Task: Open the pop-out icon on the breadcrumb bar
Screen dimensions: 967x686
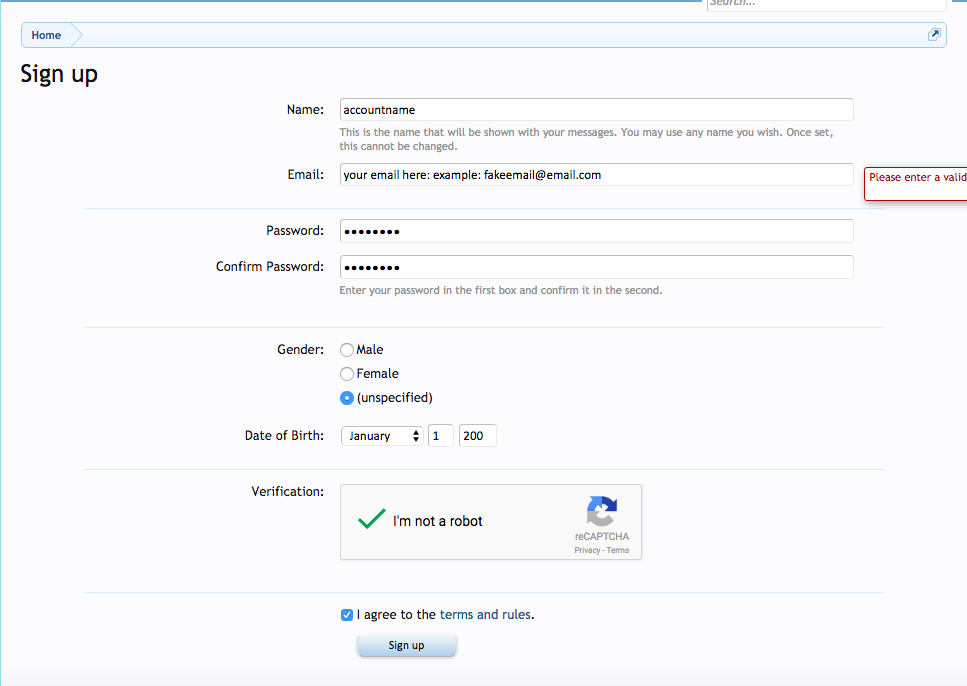Action: 934,35
